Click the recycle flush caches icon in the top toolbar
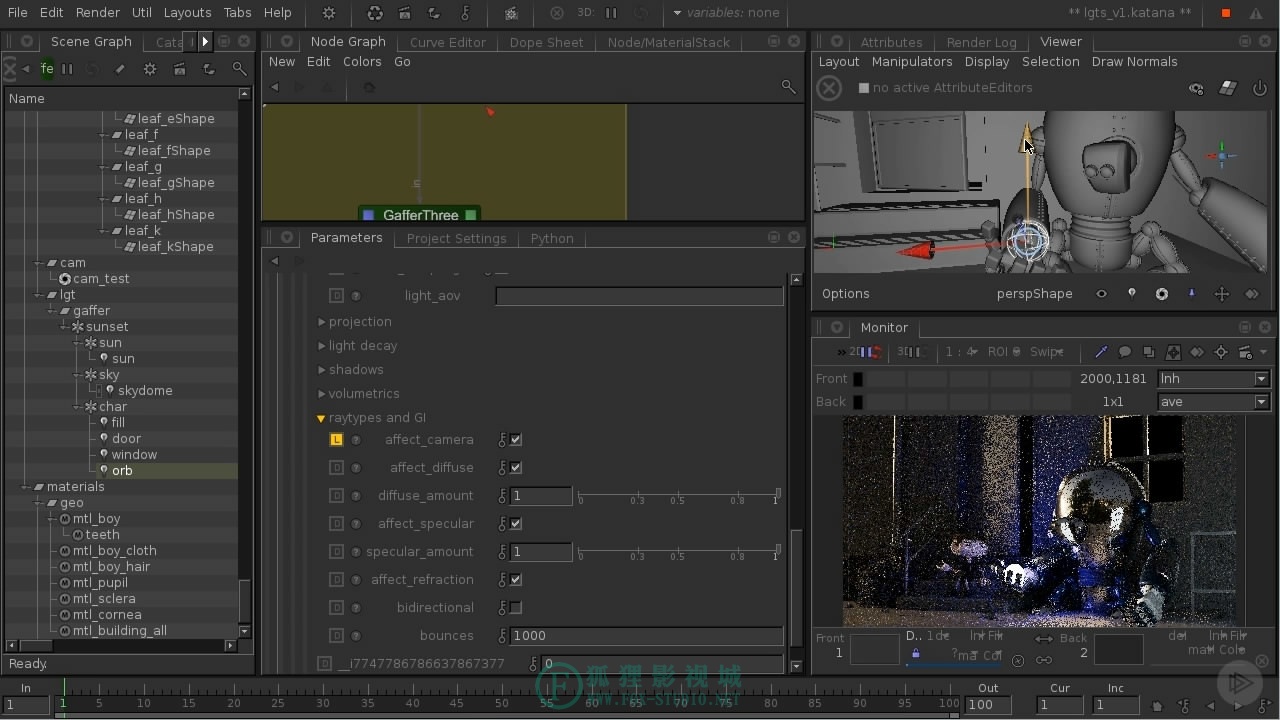The width and height of the screenshot is (1280, 720). pos(375,13)
